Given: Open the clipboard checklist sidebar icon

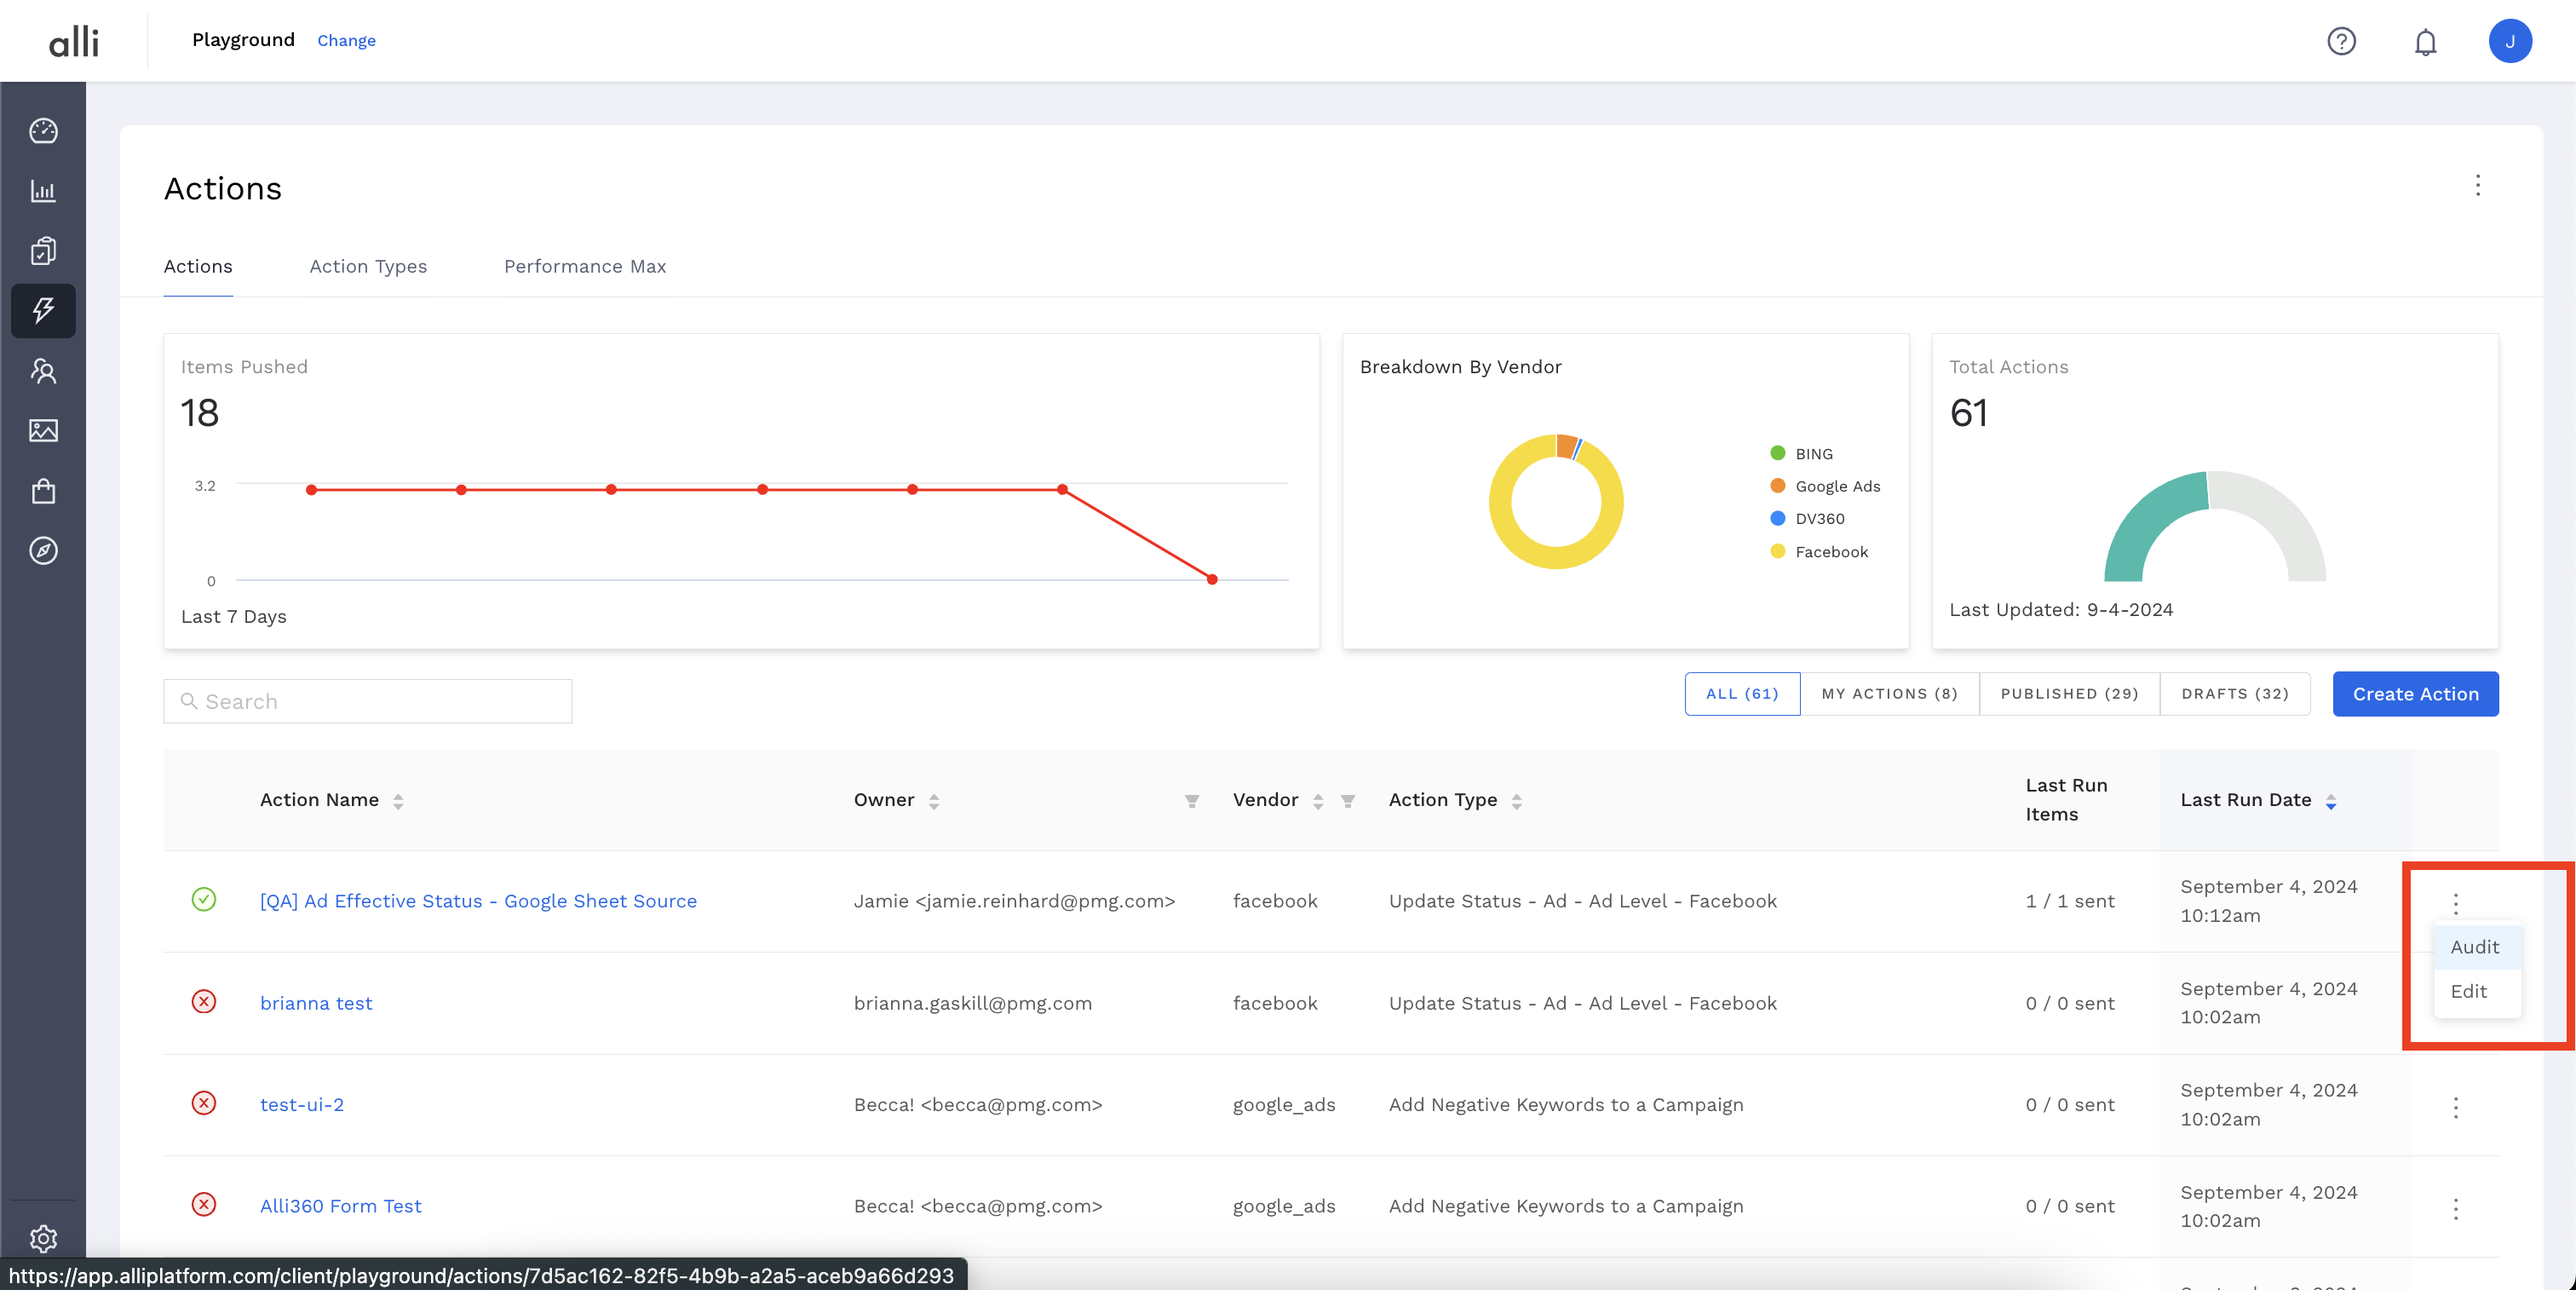Looking at the screenshot, I should (43, 251).
